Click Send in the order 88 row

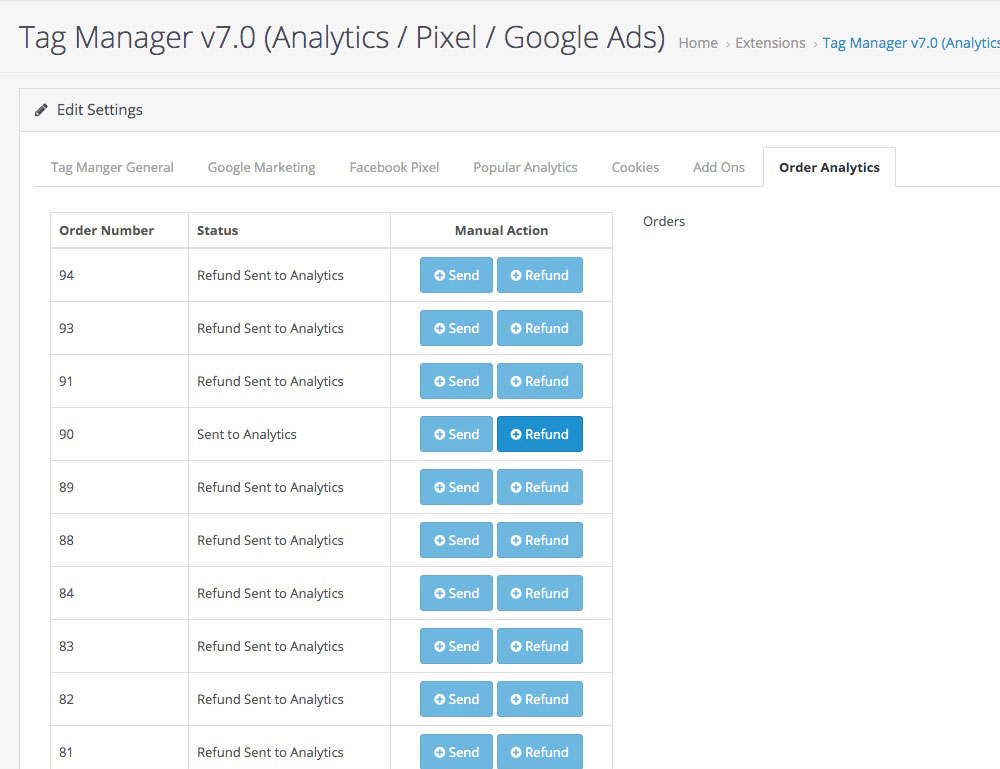(456, 539)
